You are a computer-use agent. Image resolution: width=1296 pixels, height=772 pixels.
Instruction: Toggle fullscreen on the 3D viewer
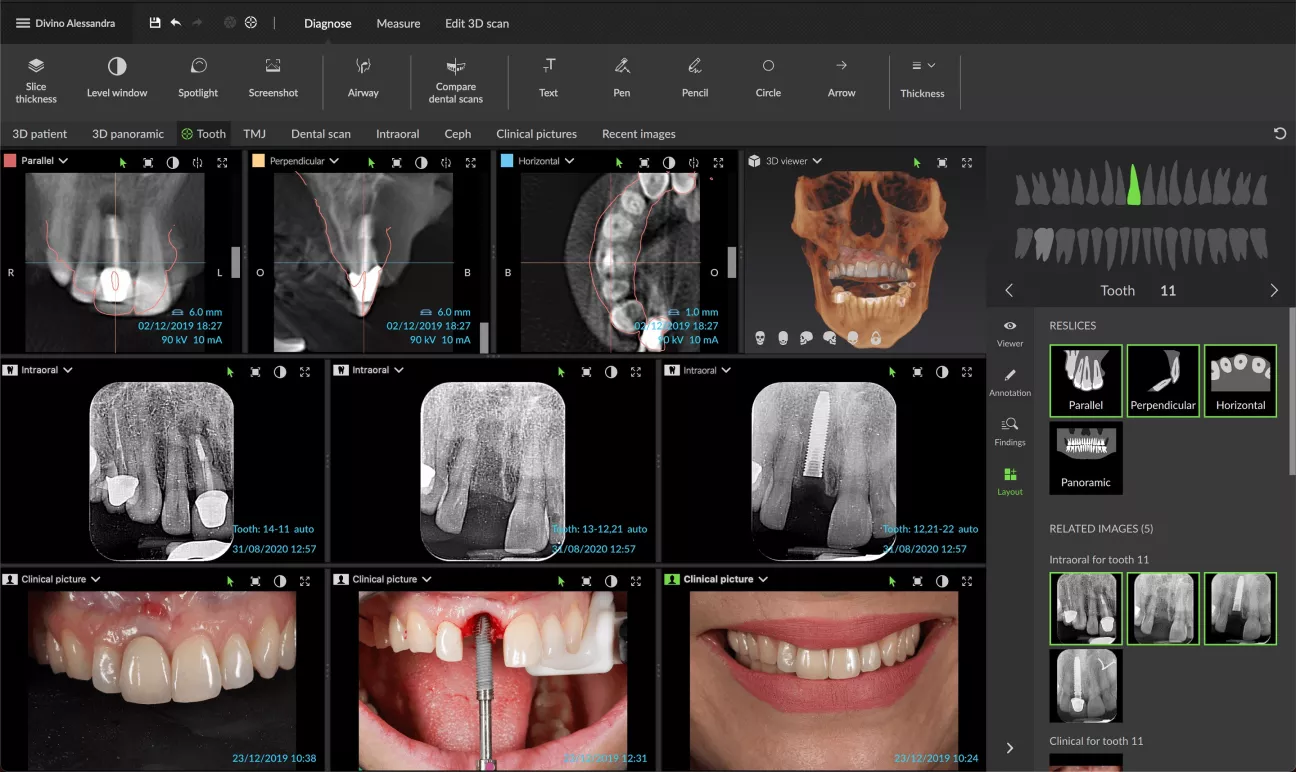pos(966,160)
